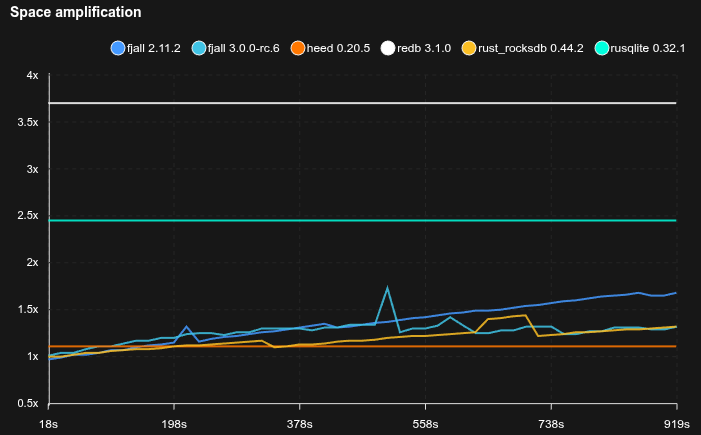Screen dimensions: 701x435
Task: Click the blue fjall 2.11.2 legend circle
Action: [x=117, y=48]
